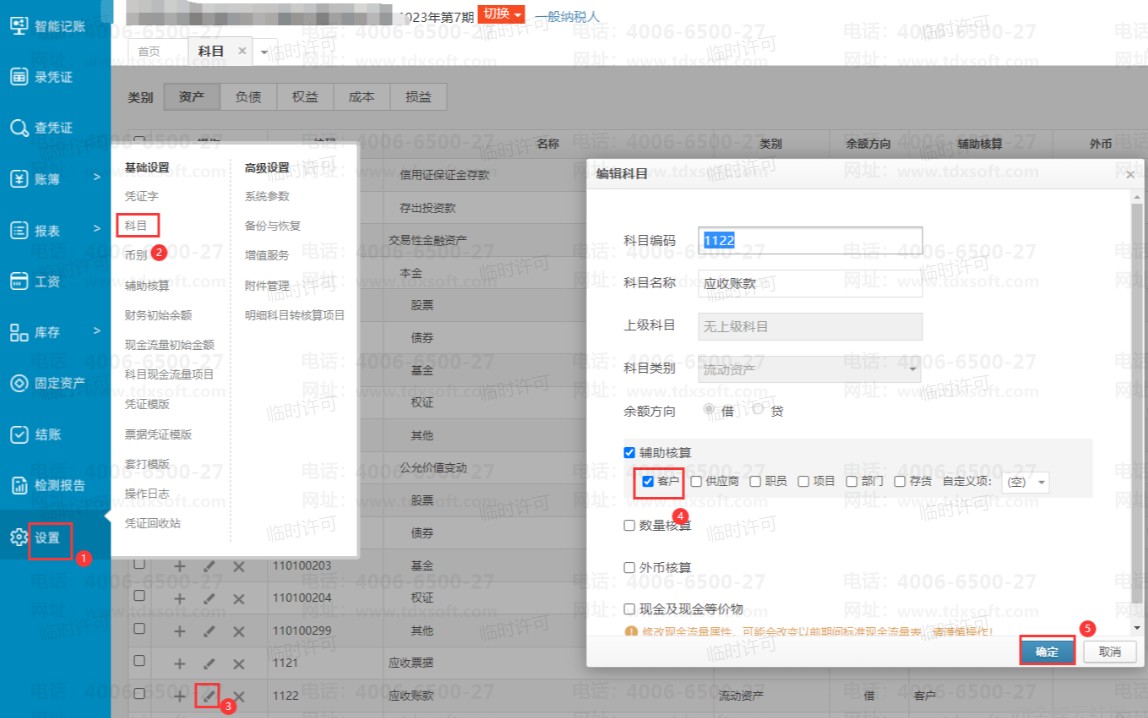Check the 供应商 checkbox

pos(696,482)
